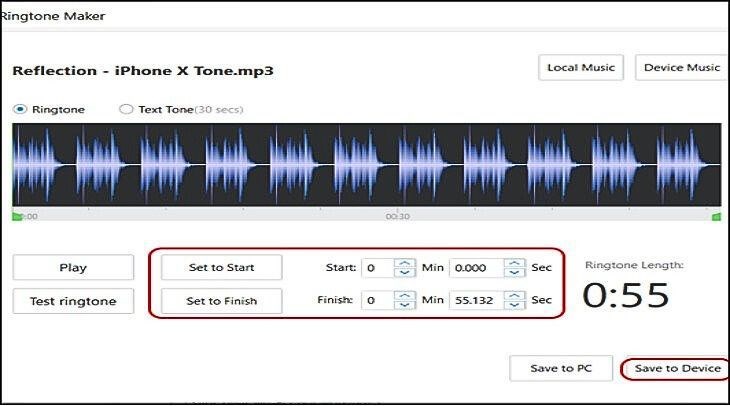
Task: Click the Device Music button
Action: click(x=682, y=68)
